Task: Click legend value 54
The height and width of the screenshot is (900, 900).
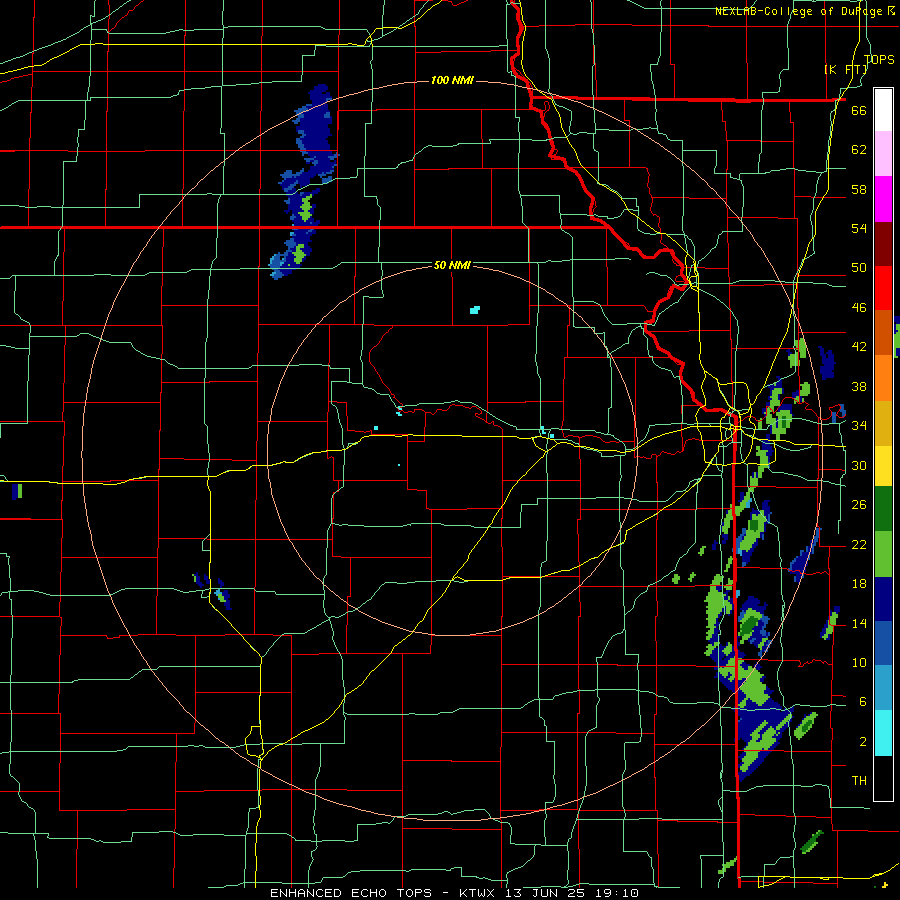Action: click(x=859, y=228)
